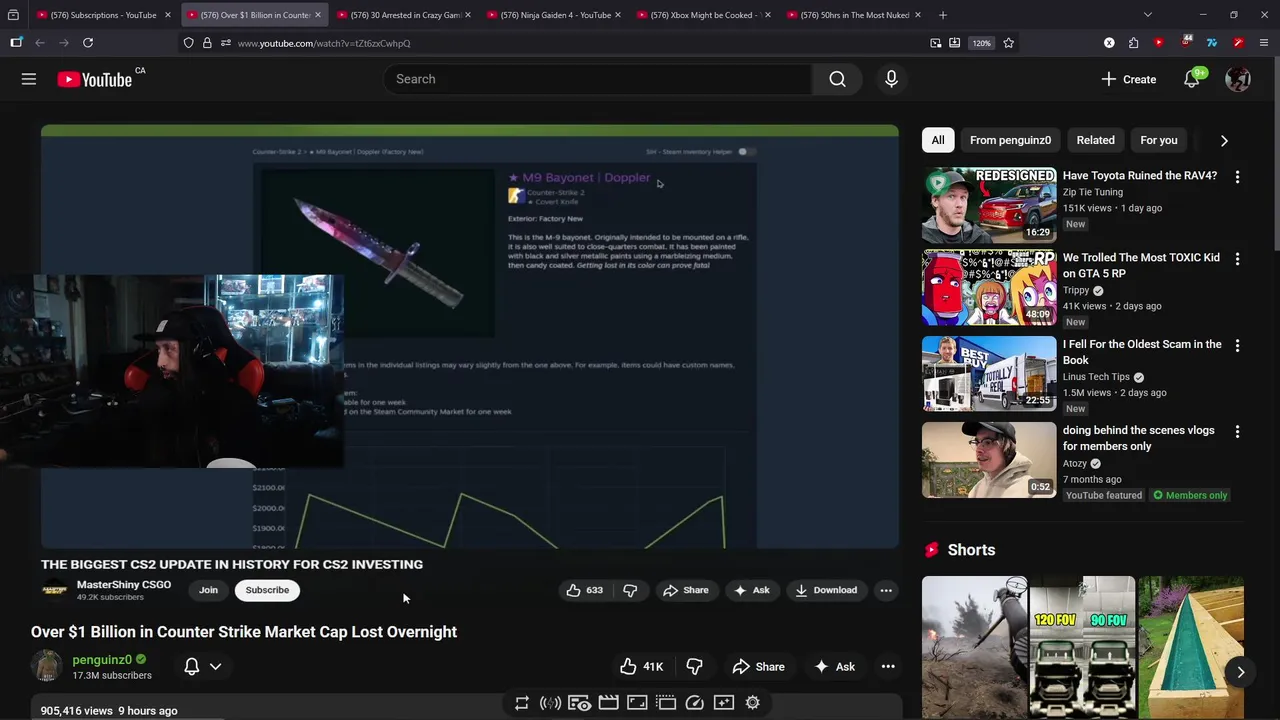This screenshot has height=720, width=1280.
Task: Start voice search with microphone icon
Action: pos(891,79)
